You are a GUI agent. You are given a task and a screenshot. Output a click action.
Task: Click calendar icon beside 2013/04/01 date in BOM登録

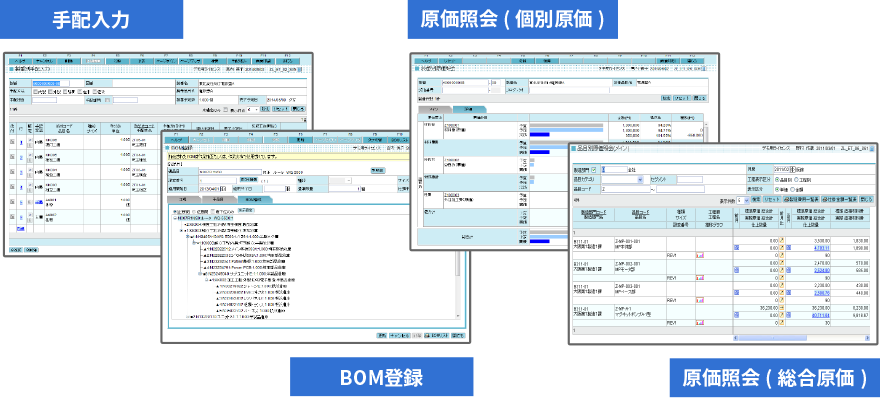coord(222,189)
